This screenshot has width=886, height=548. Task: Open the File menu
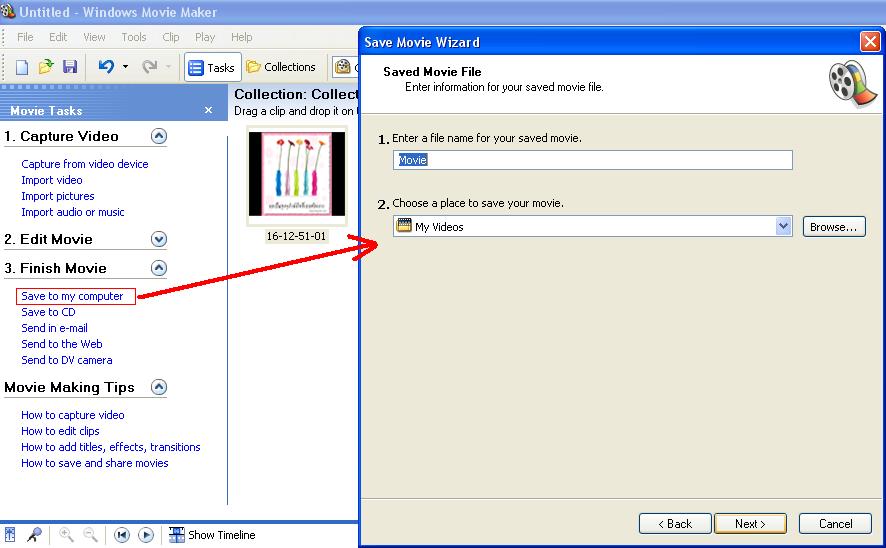[x=25, y=37]
